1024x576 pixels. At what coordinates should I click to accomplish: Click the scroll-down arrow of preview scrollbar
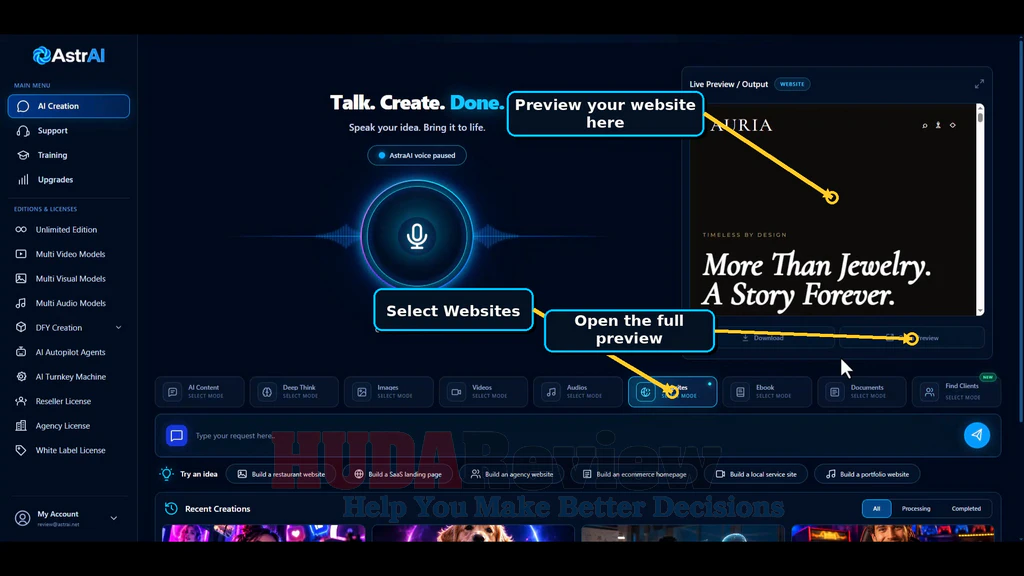tap(980, 311)
